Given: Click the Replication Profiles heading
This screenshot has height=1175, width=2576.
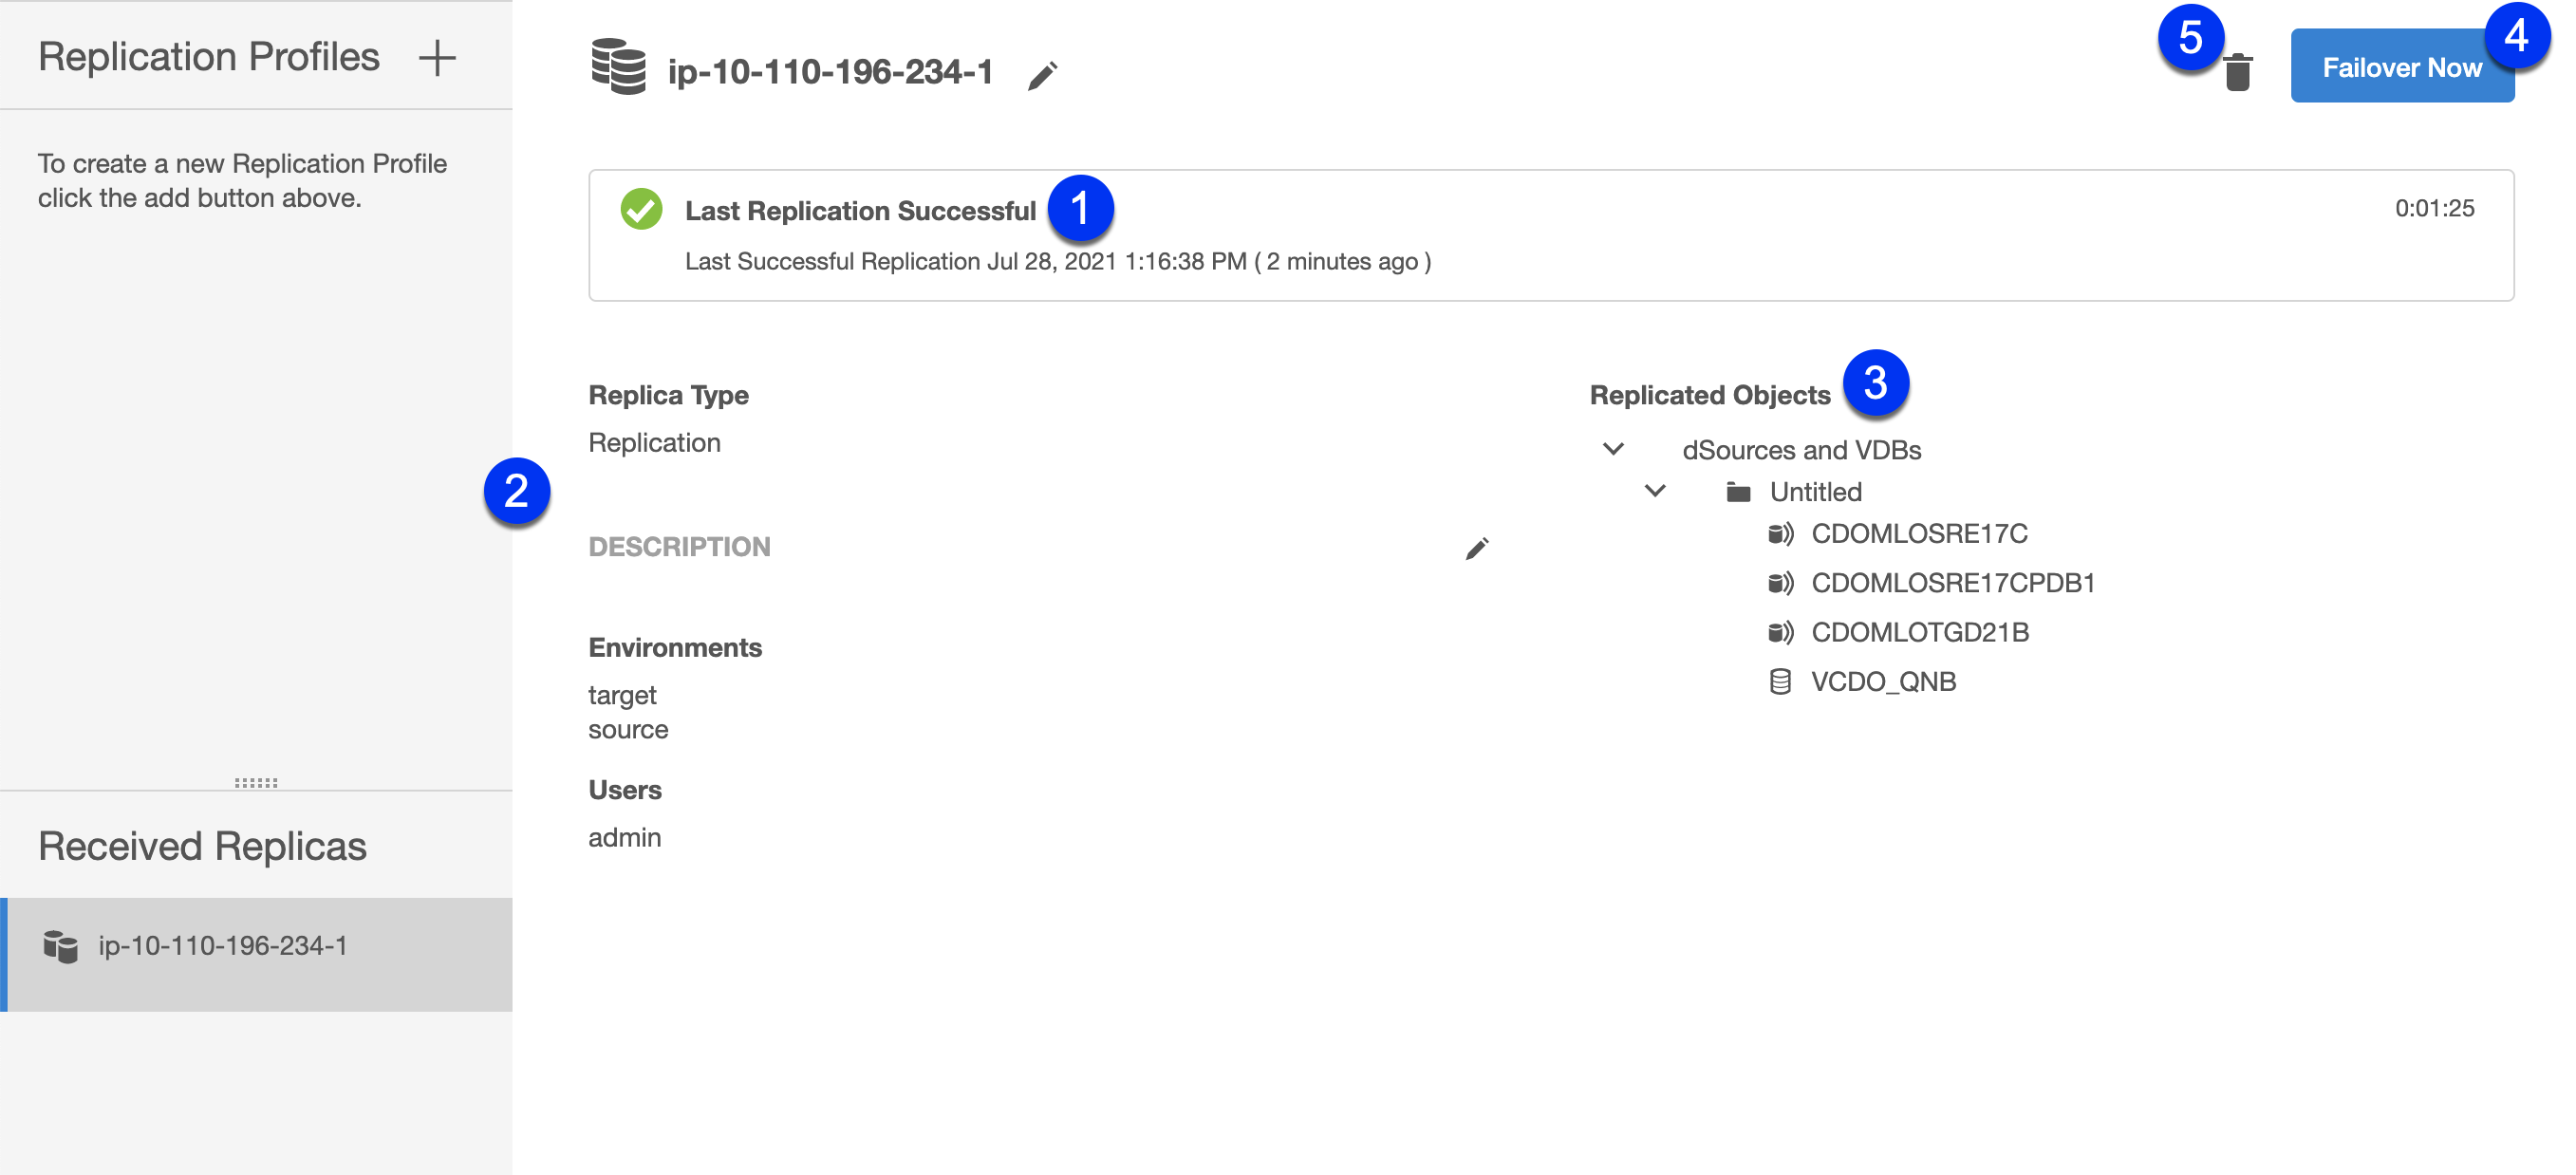Looking at the screenshot, I should point(209,57).
